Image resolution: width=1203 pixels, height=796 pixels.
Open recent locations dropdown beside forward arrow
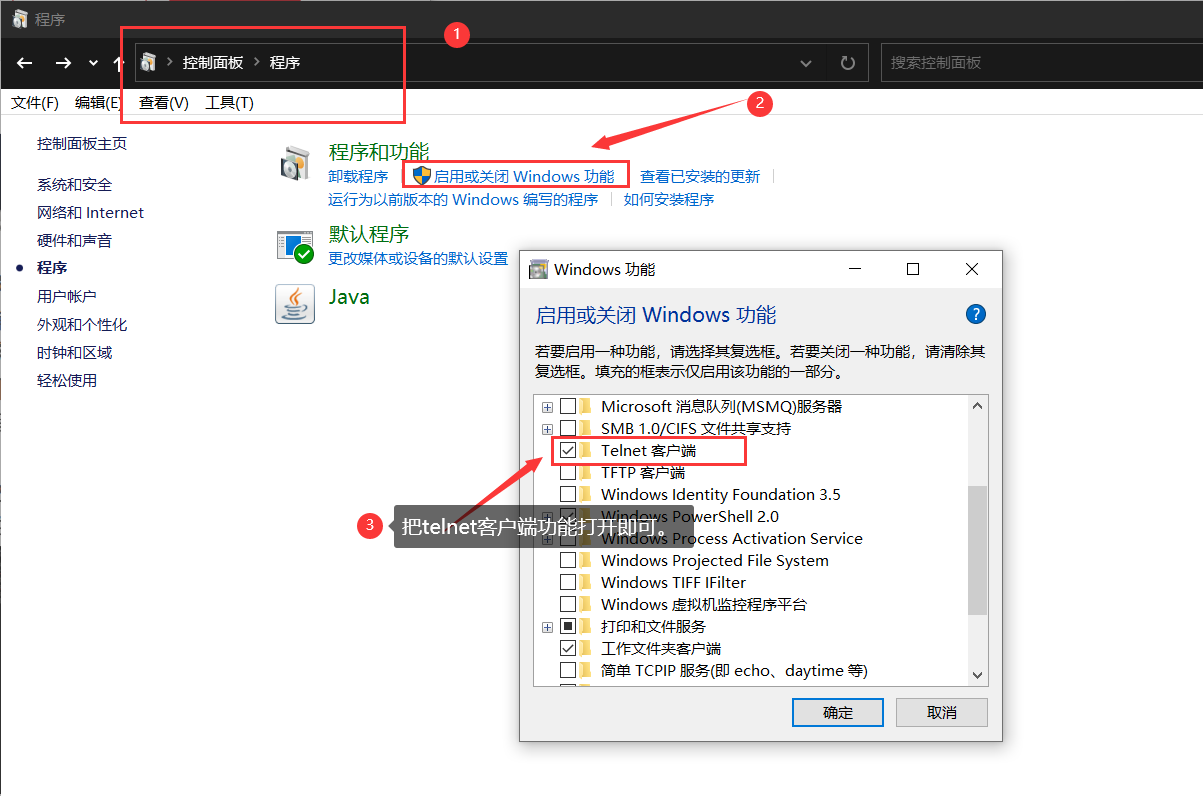pyautogui.click(x=93, y=63)
